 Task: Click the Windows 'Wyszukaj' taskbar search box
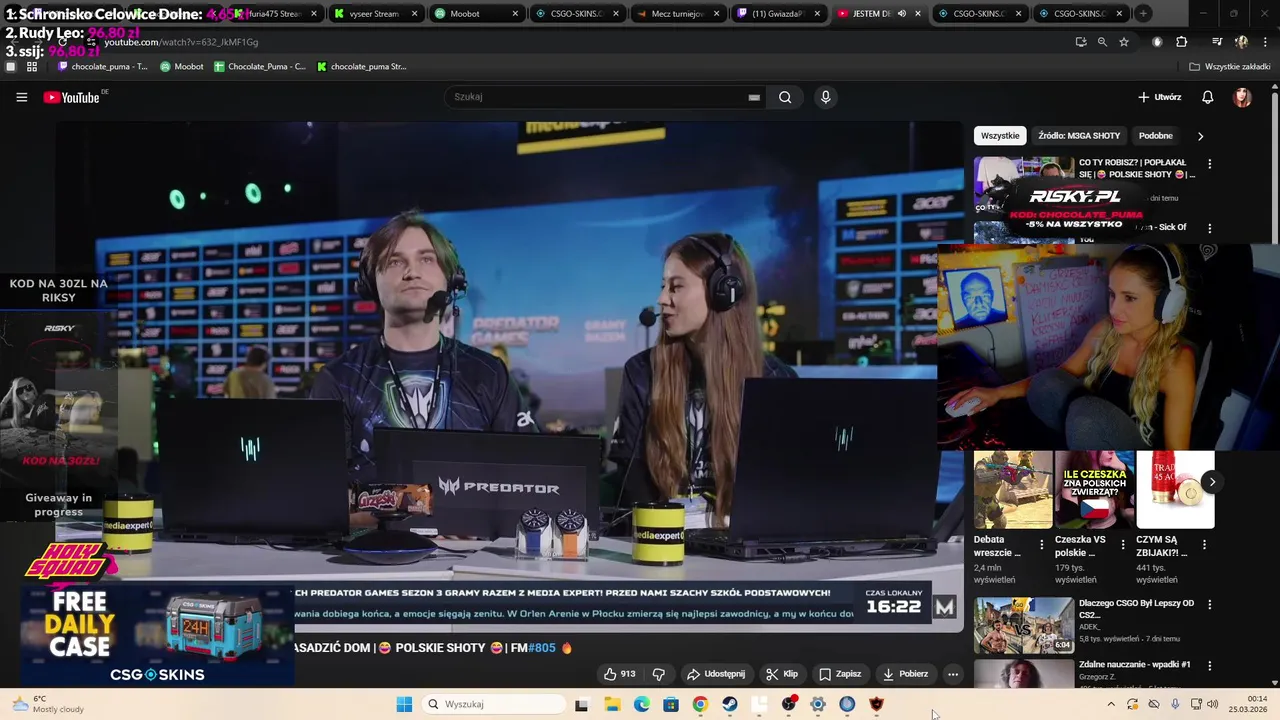[x=492, y=704]
